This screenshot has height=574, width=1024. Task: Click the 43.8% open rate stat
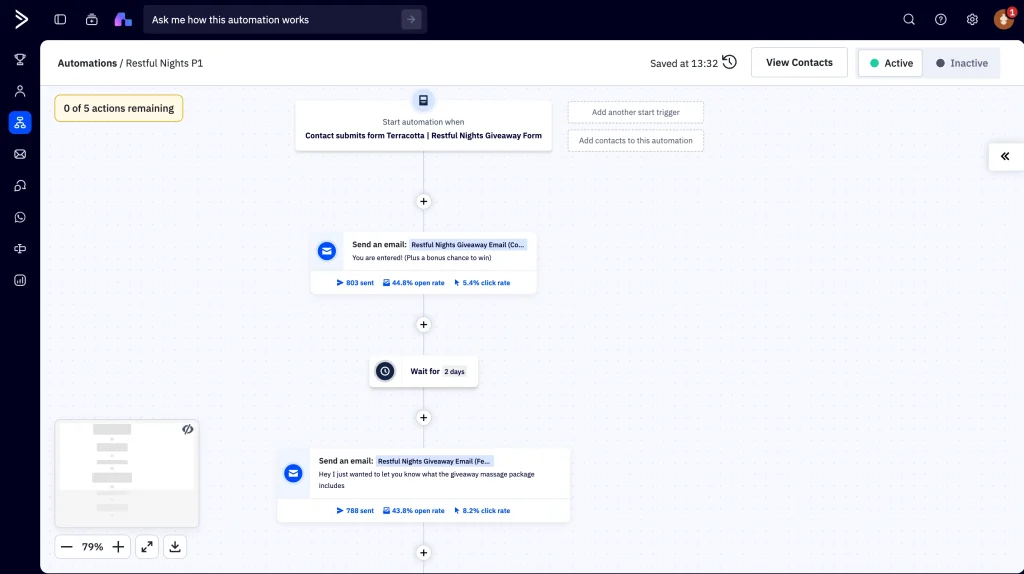(x=413, y=511)
